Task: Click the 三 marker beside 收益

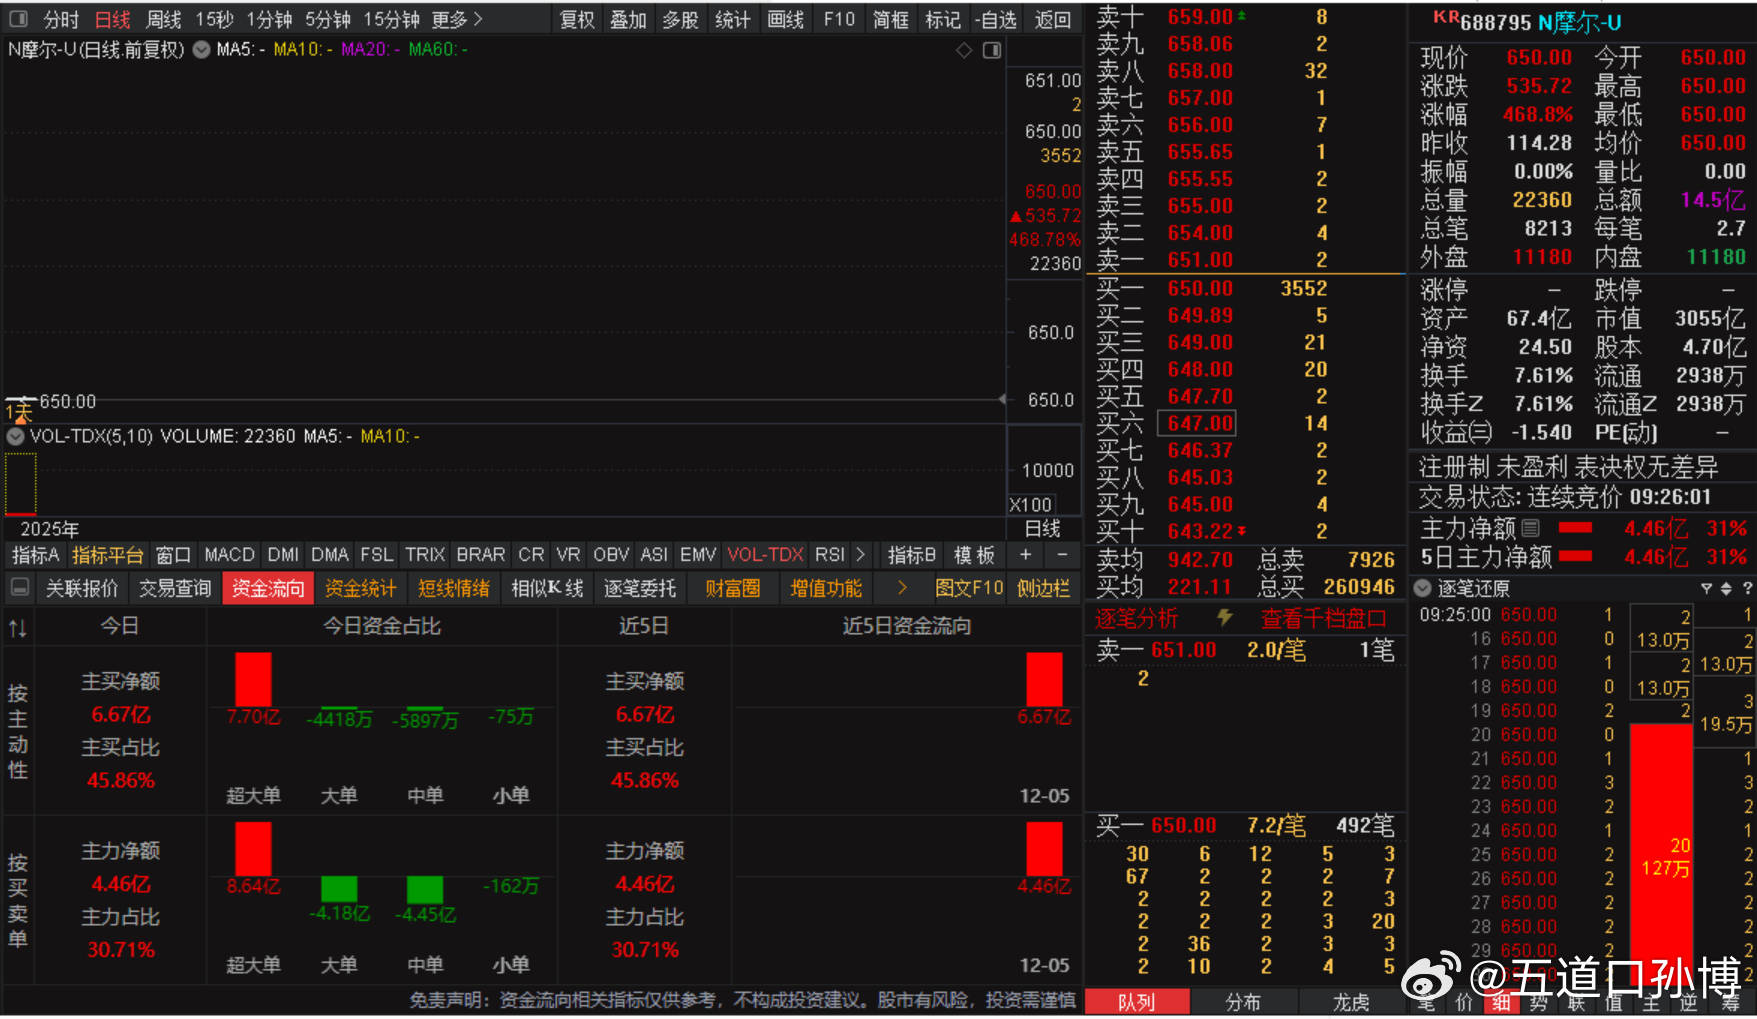Action: (x=1483, y=433)
